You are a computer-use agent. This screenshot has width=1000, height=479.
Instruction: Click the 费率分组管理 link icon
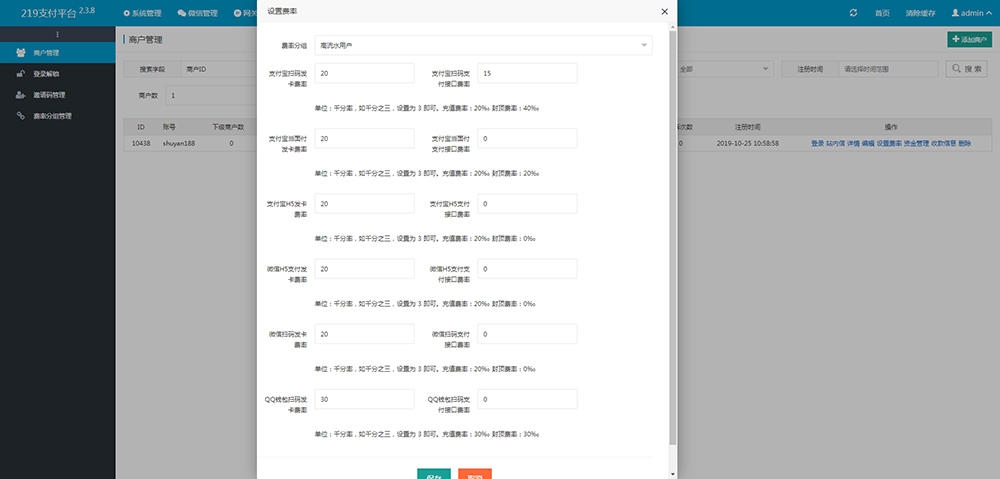coord(22,116)
